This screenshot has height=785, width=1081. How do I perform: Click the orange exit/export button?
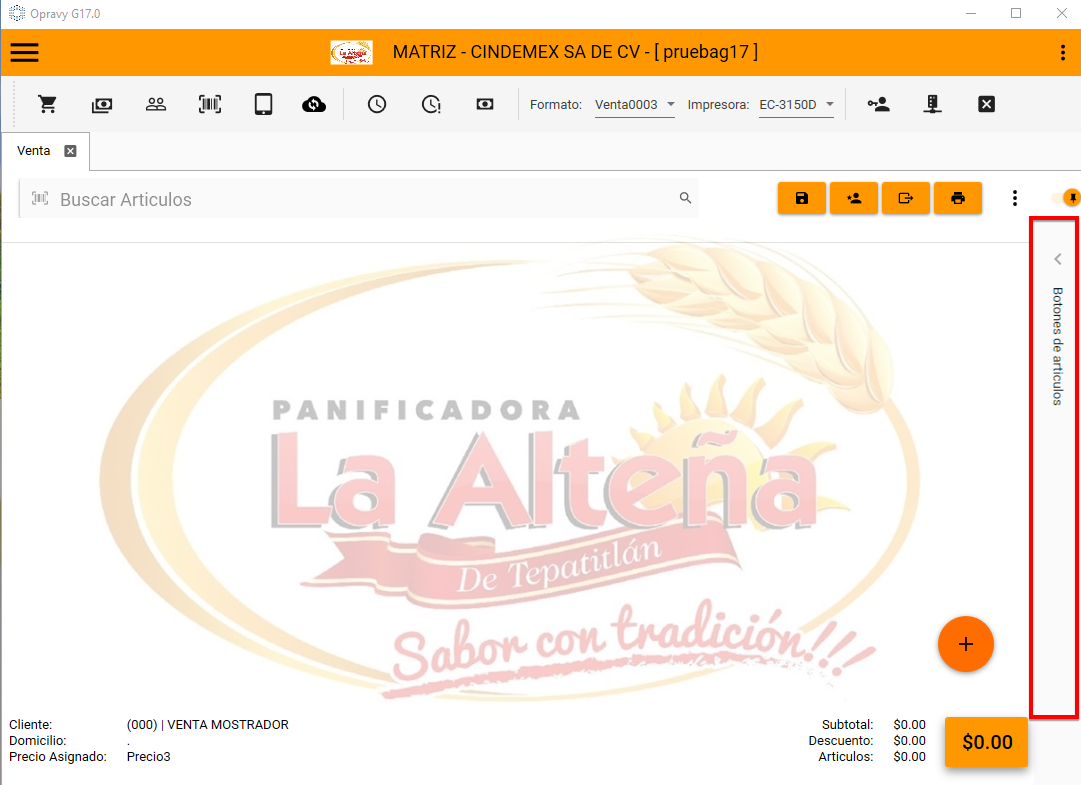click(906, 198)
